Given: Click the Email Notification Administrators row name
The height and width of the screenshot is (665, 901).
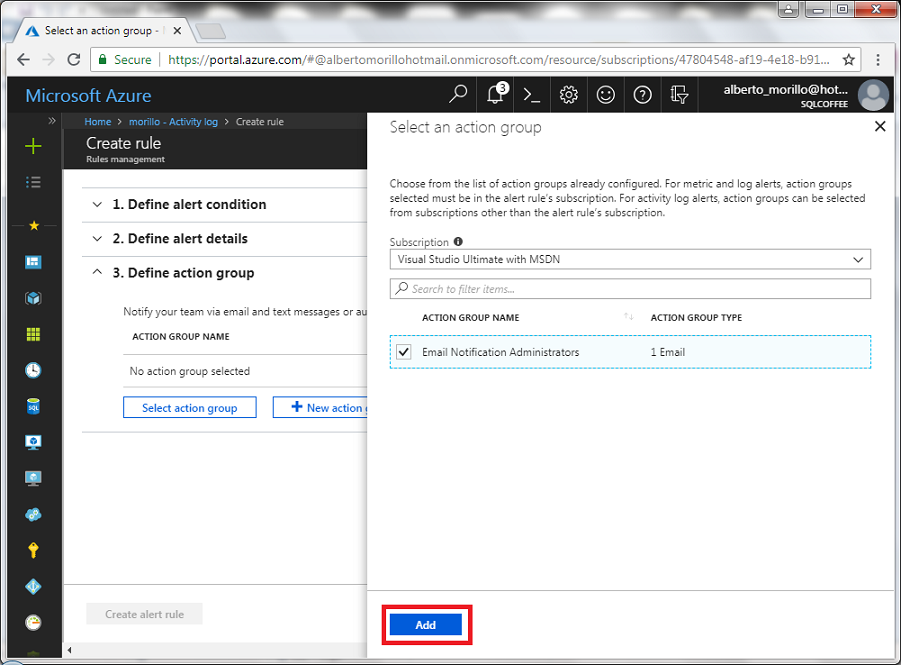Looking at the screenshot, I should pyautogui.click(x=500, y=352).
